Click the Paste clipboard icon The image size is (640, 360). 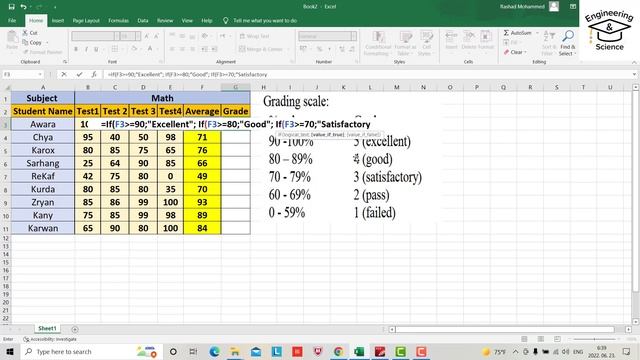(12, 37)
